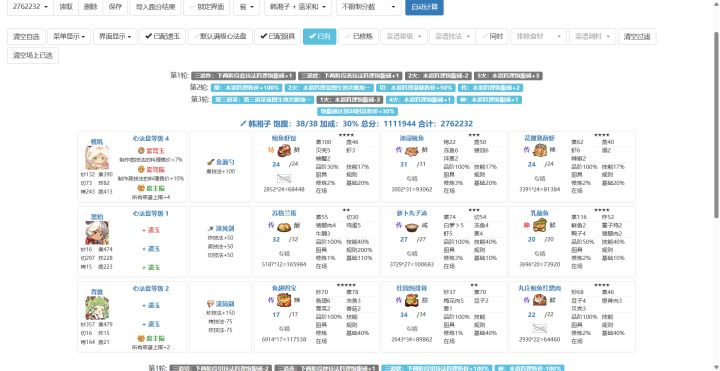This screenshot has height=371, width=720.
Task: Click the quantity 32 in the 苏格兰蛋 card
Action: (x=276, y=240)
